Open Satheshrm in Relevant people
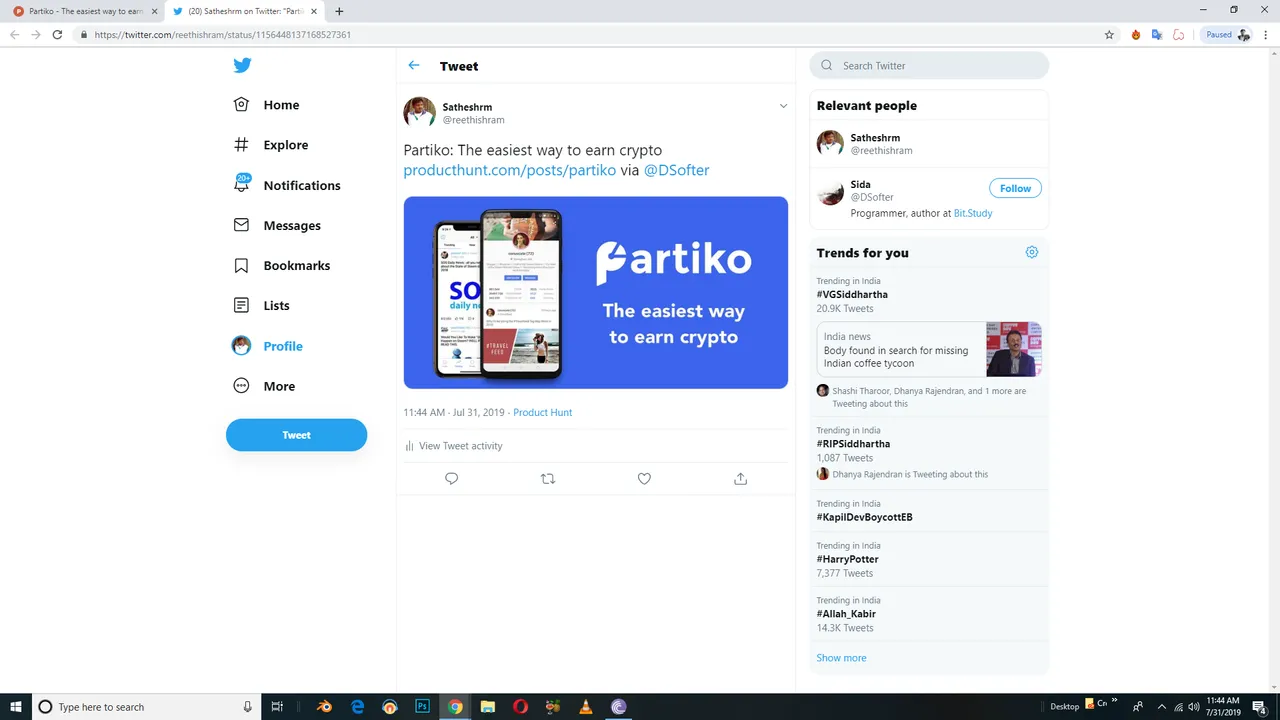The width and height of the screenshot is (1280, 720). pyautogui.click(x=929, y=144)
